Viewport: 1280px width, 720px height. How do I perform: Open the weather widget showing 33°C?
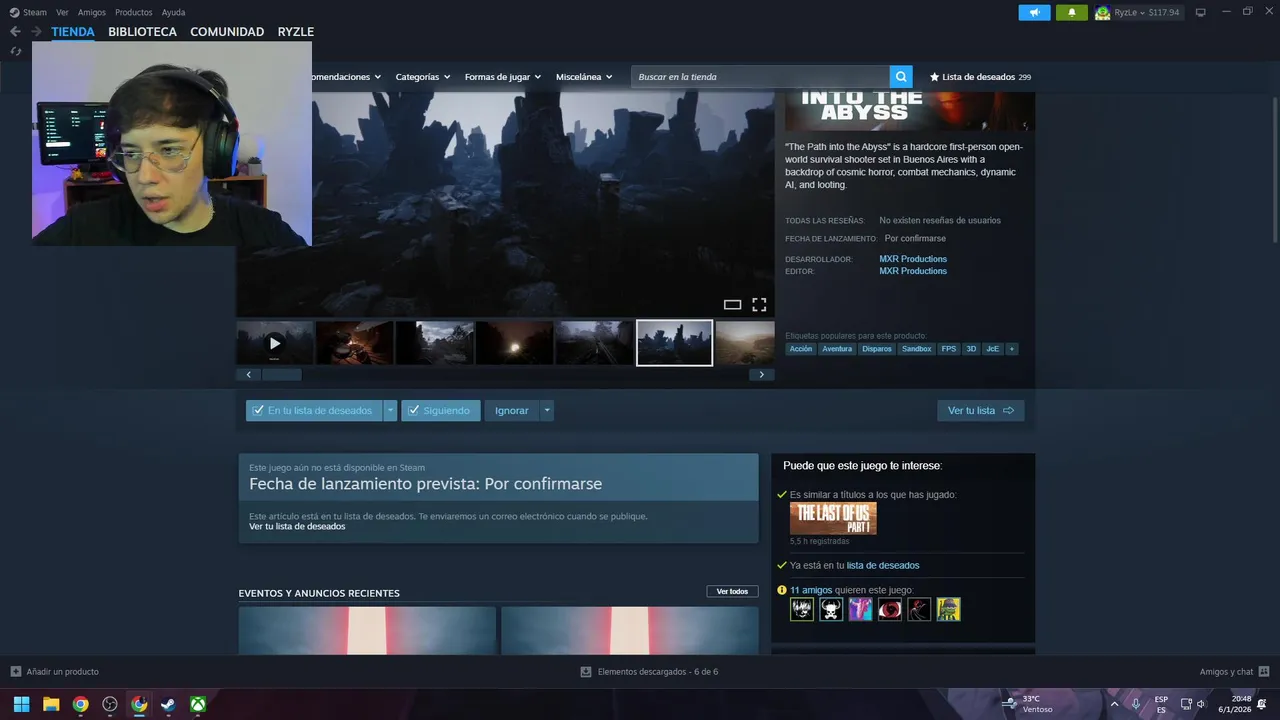click(1030, 704)
